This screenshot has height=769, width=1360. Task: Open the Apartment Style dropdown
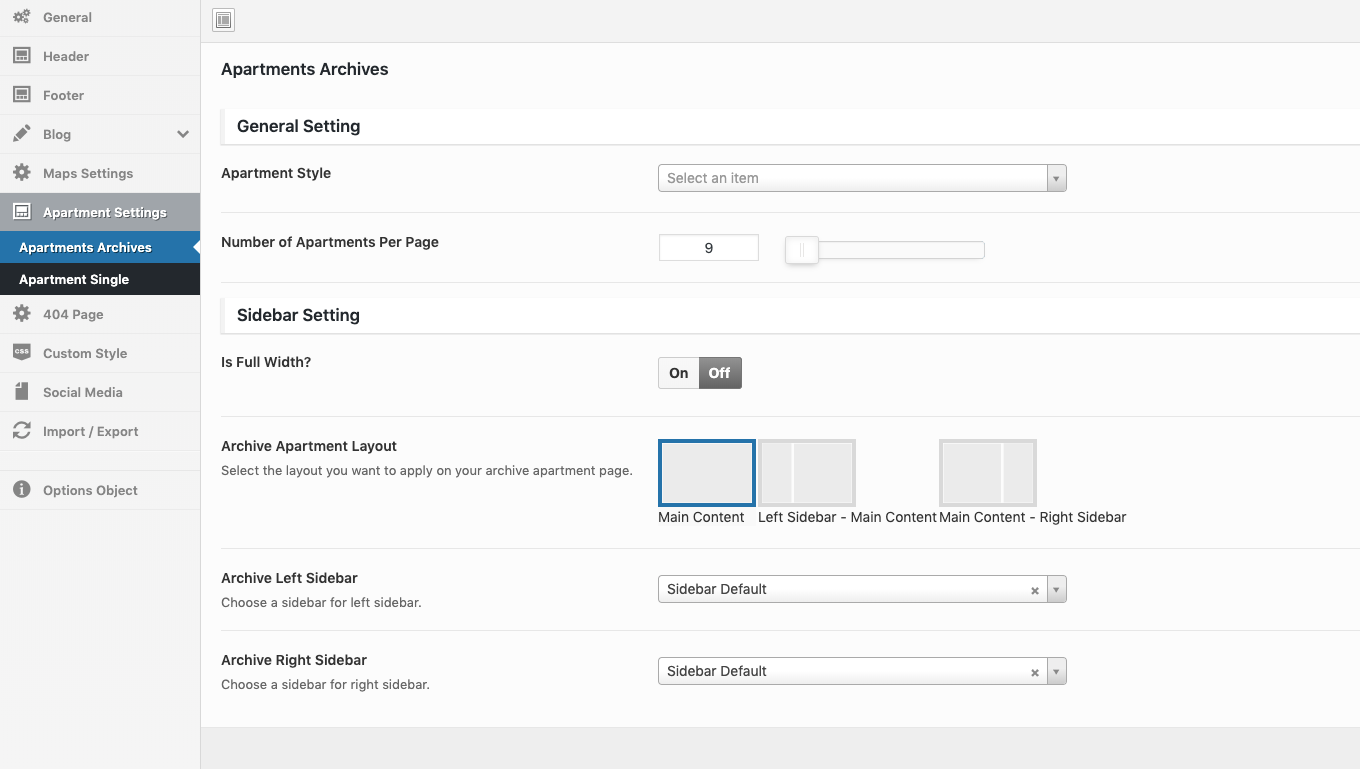[x=861, y=178]
